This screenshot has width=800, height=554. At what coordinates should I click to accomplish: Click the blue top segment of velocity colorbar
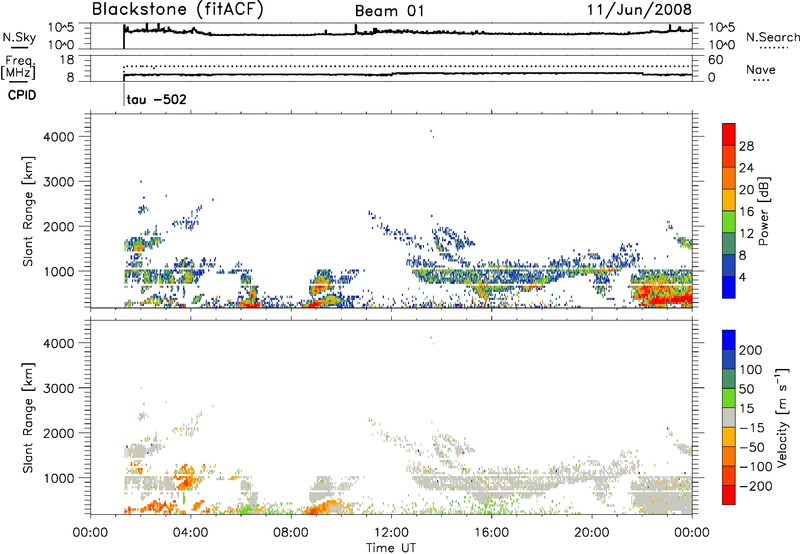pyautogui.click(x=729, y=340)
